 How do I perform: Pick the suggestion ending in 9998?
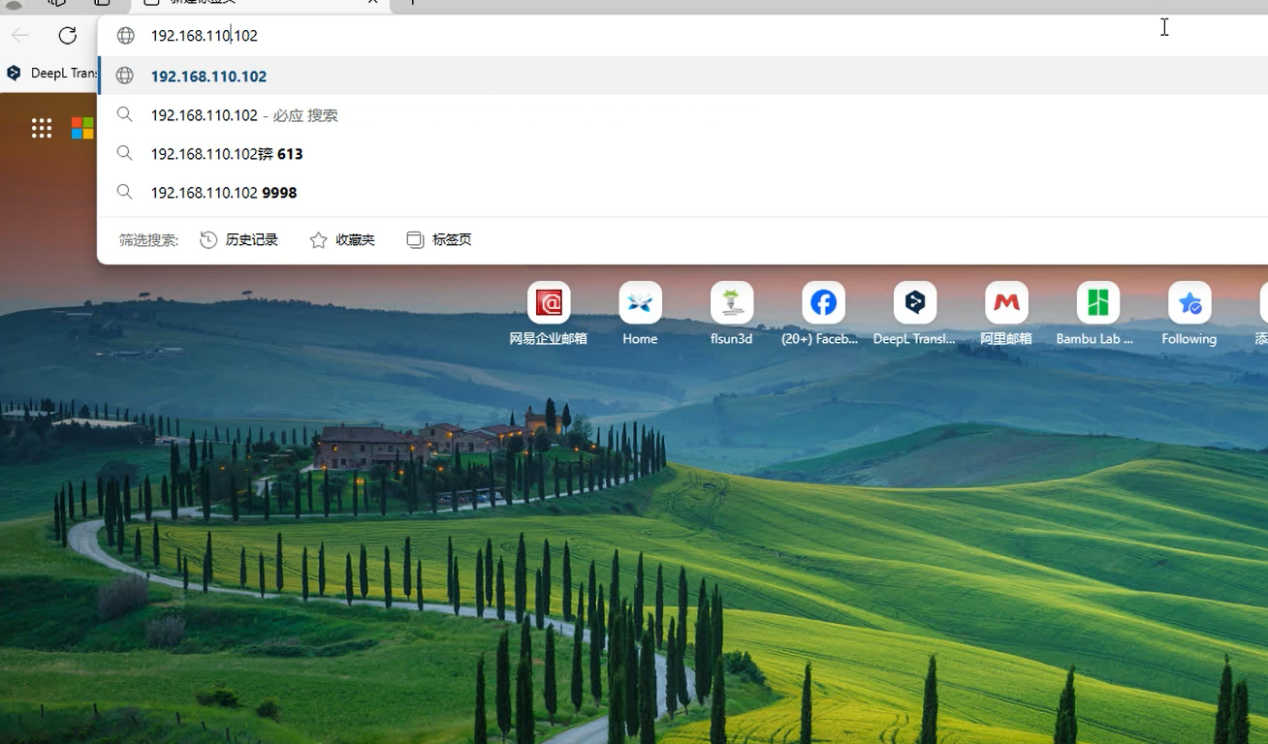[223, 193]
